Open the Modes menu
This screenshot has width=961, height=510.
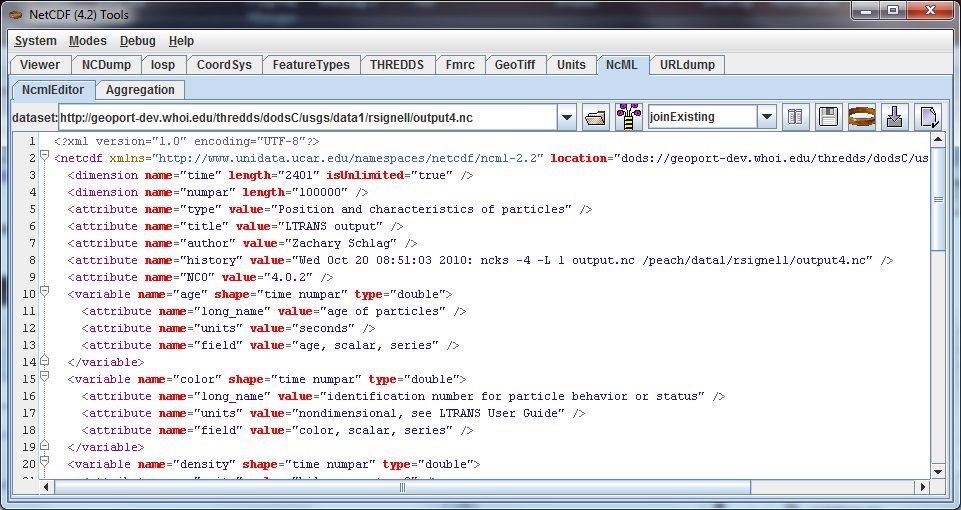[x=87, y=41]
